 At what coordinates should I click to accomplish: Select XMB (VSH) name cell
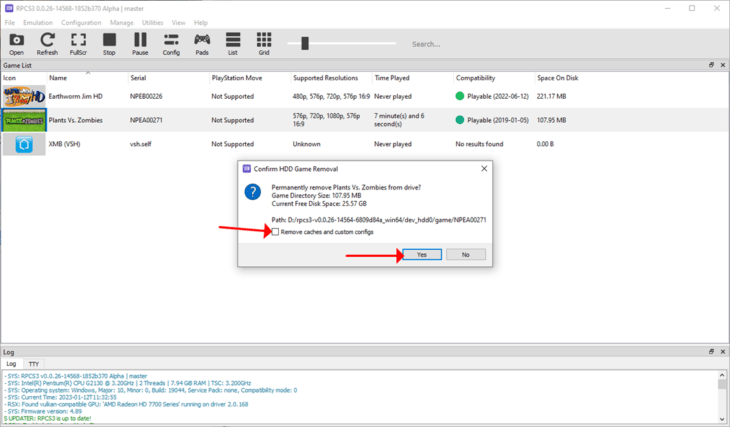64,144
